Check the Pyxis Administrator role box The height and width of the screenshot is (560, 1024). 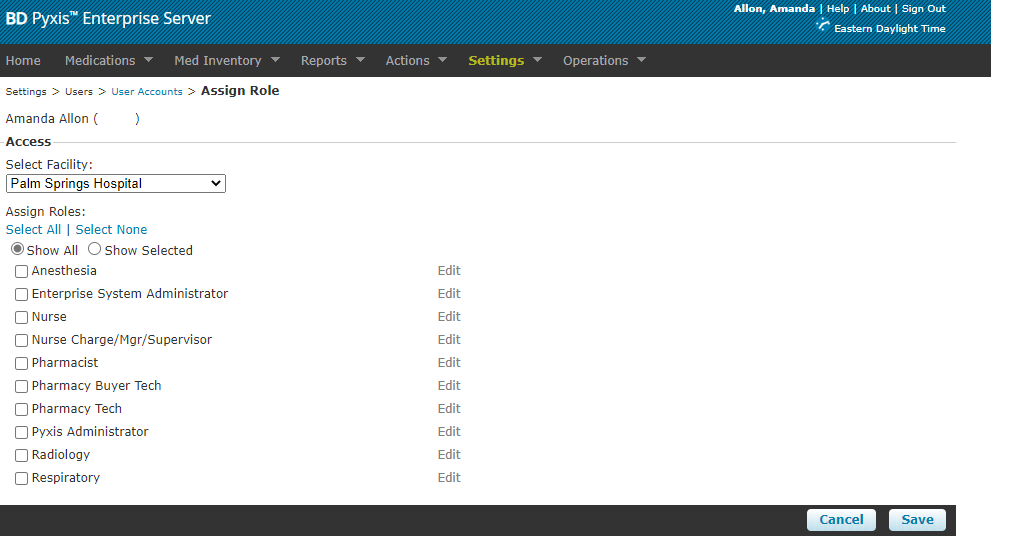pos(21,433)
